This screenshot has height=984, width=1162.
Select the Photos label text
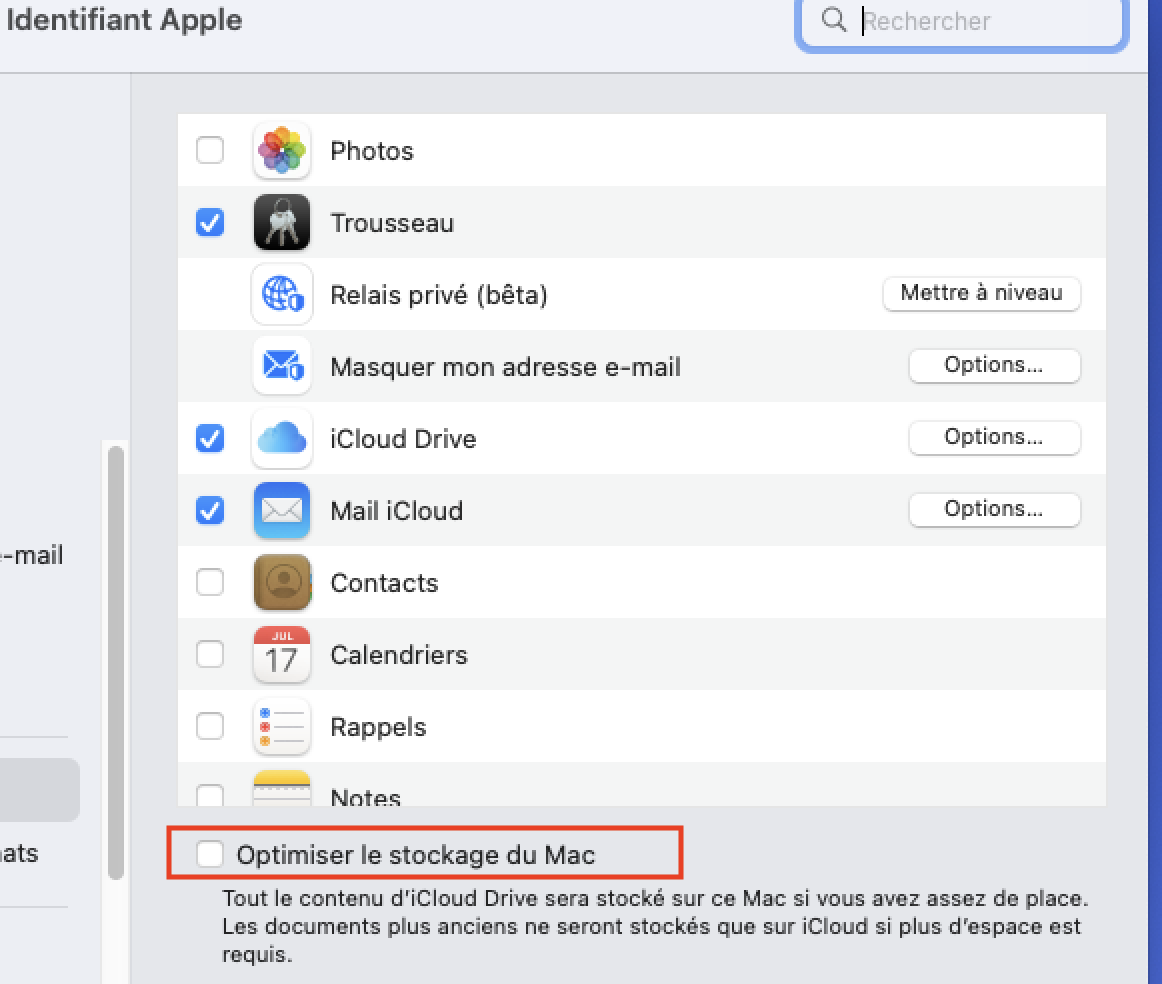pyautogui.click(x=371, y=151)
